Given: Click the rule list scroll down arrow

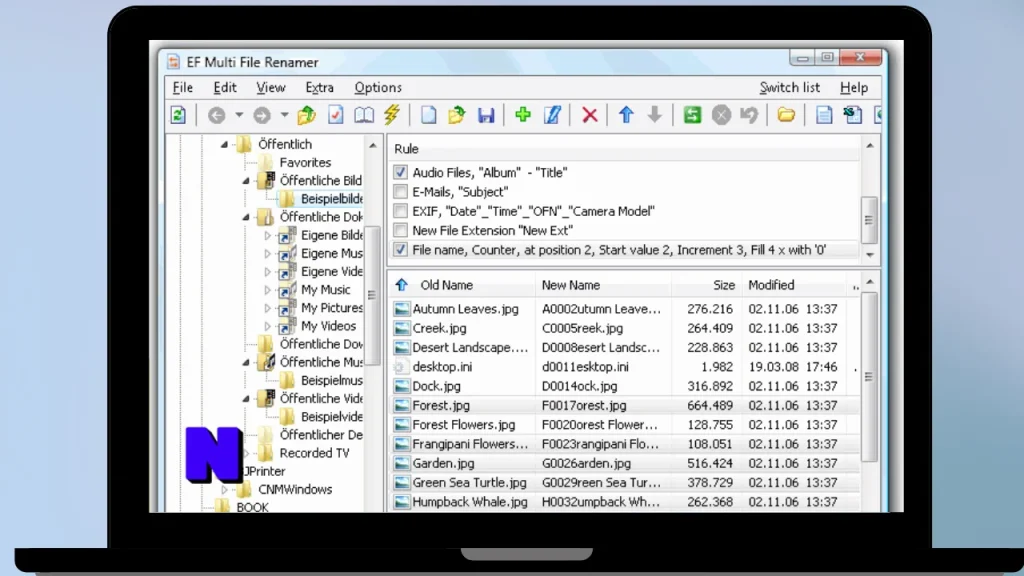Looking at the screenshot, I should pos(870,255).
